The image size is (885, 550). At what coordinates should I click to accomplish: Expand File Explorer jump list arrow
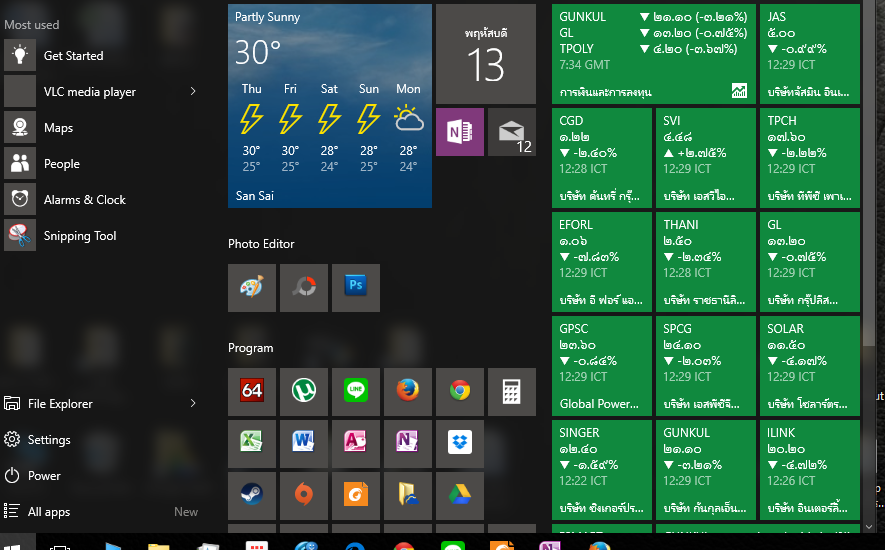pos(193,403)
